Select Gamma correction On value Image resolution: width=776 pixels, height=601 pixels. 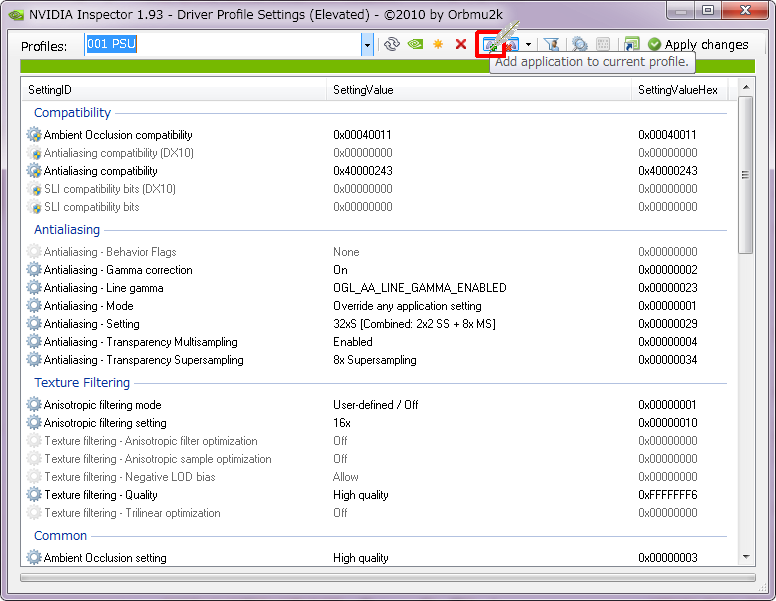[340, 270]
